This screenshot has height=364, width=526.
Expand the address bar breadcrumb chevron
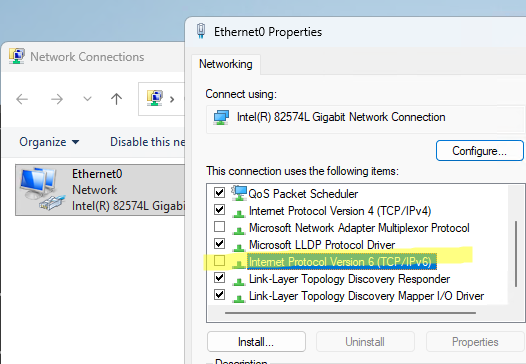coord(172,99)
